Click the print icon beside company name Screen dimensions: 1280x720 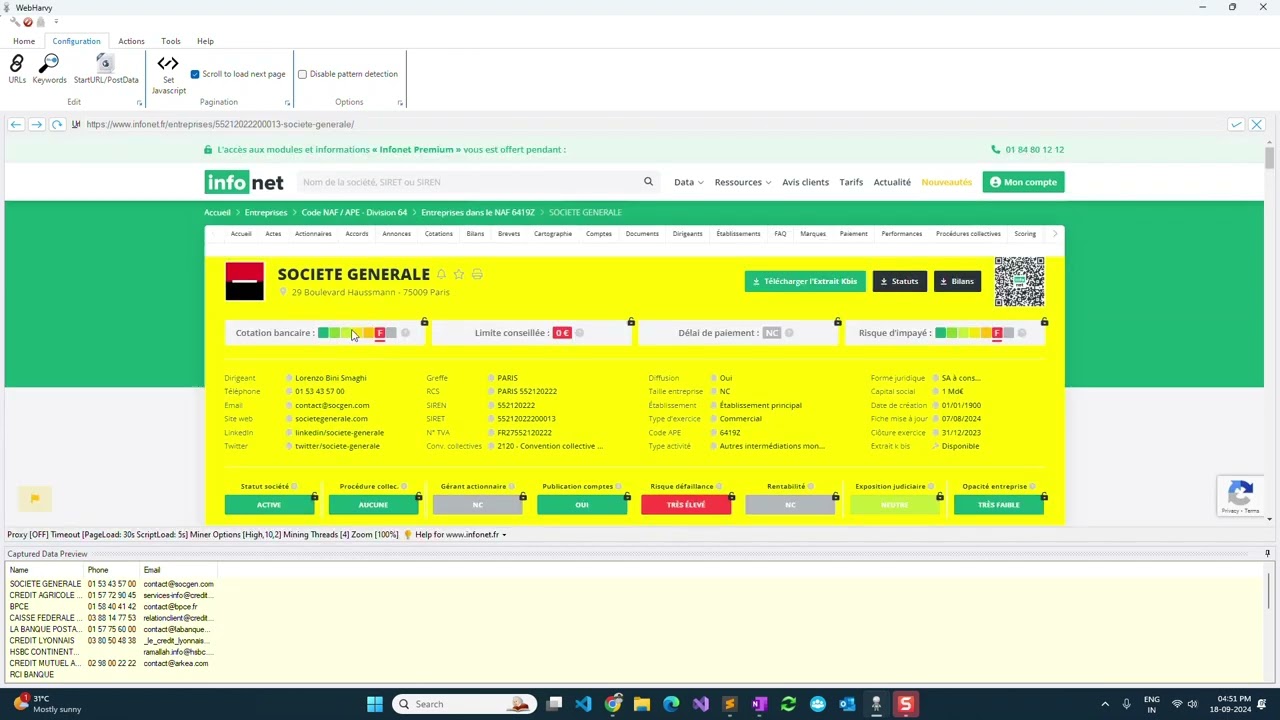point(477,274)
